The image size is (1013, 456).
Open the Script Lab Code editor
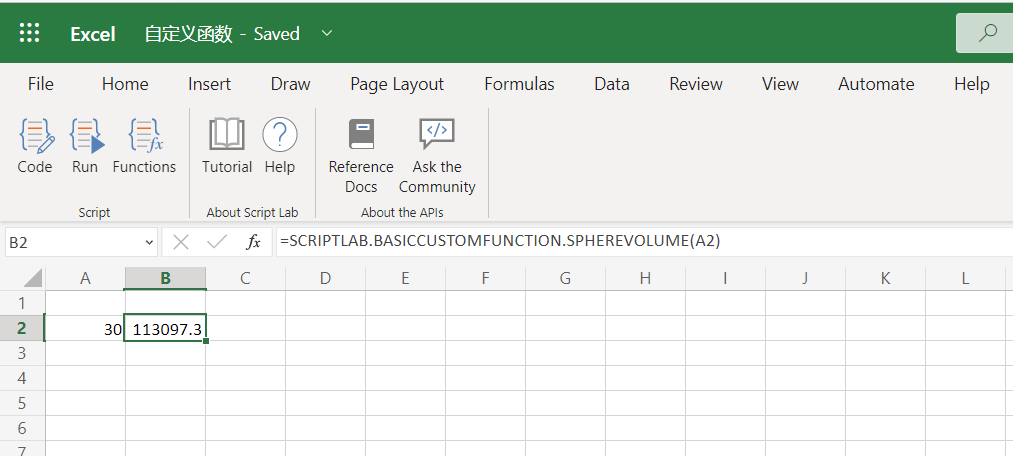pos(35,146)
